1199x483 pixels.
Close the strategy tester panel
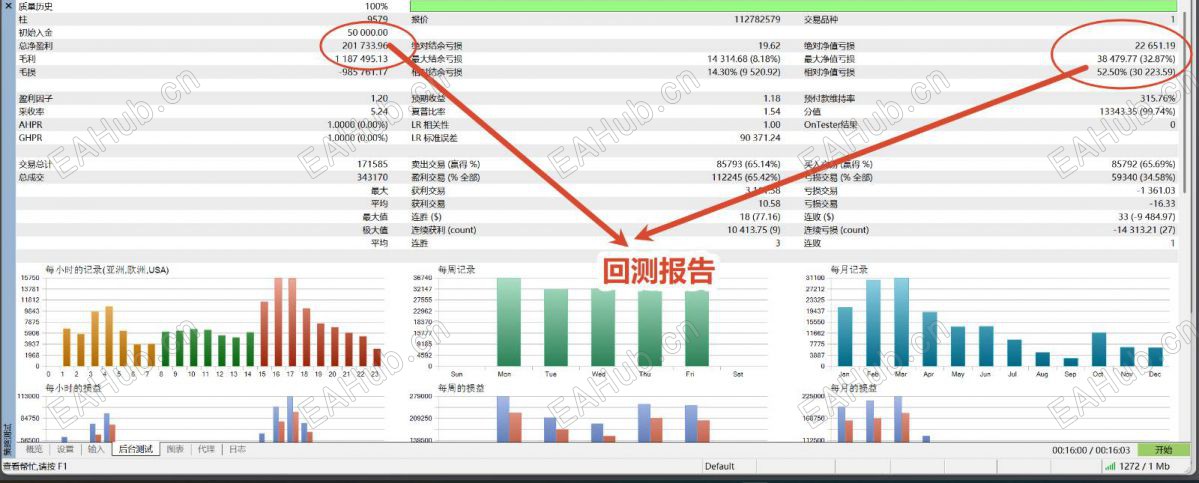[8, 5]
